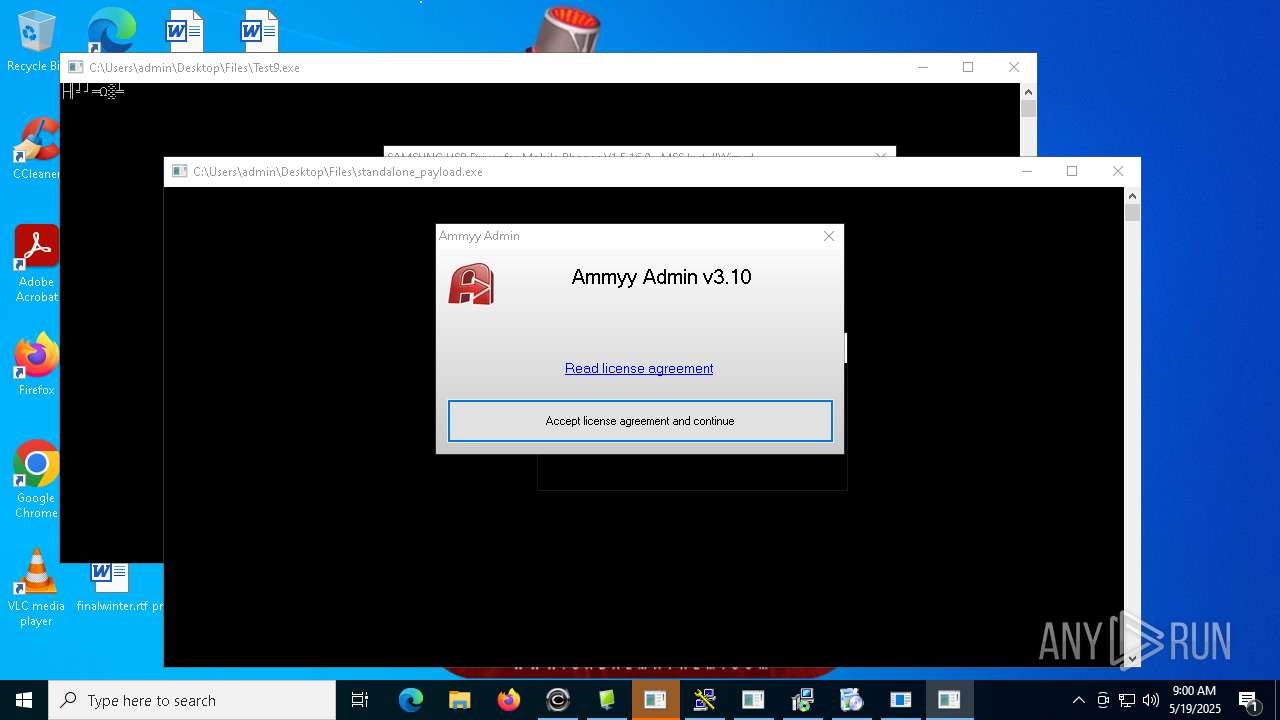Open Task View on the taskbar
The image size is (1280, 720).
(360, 700)
